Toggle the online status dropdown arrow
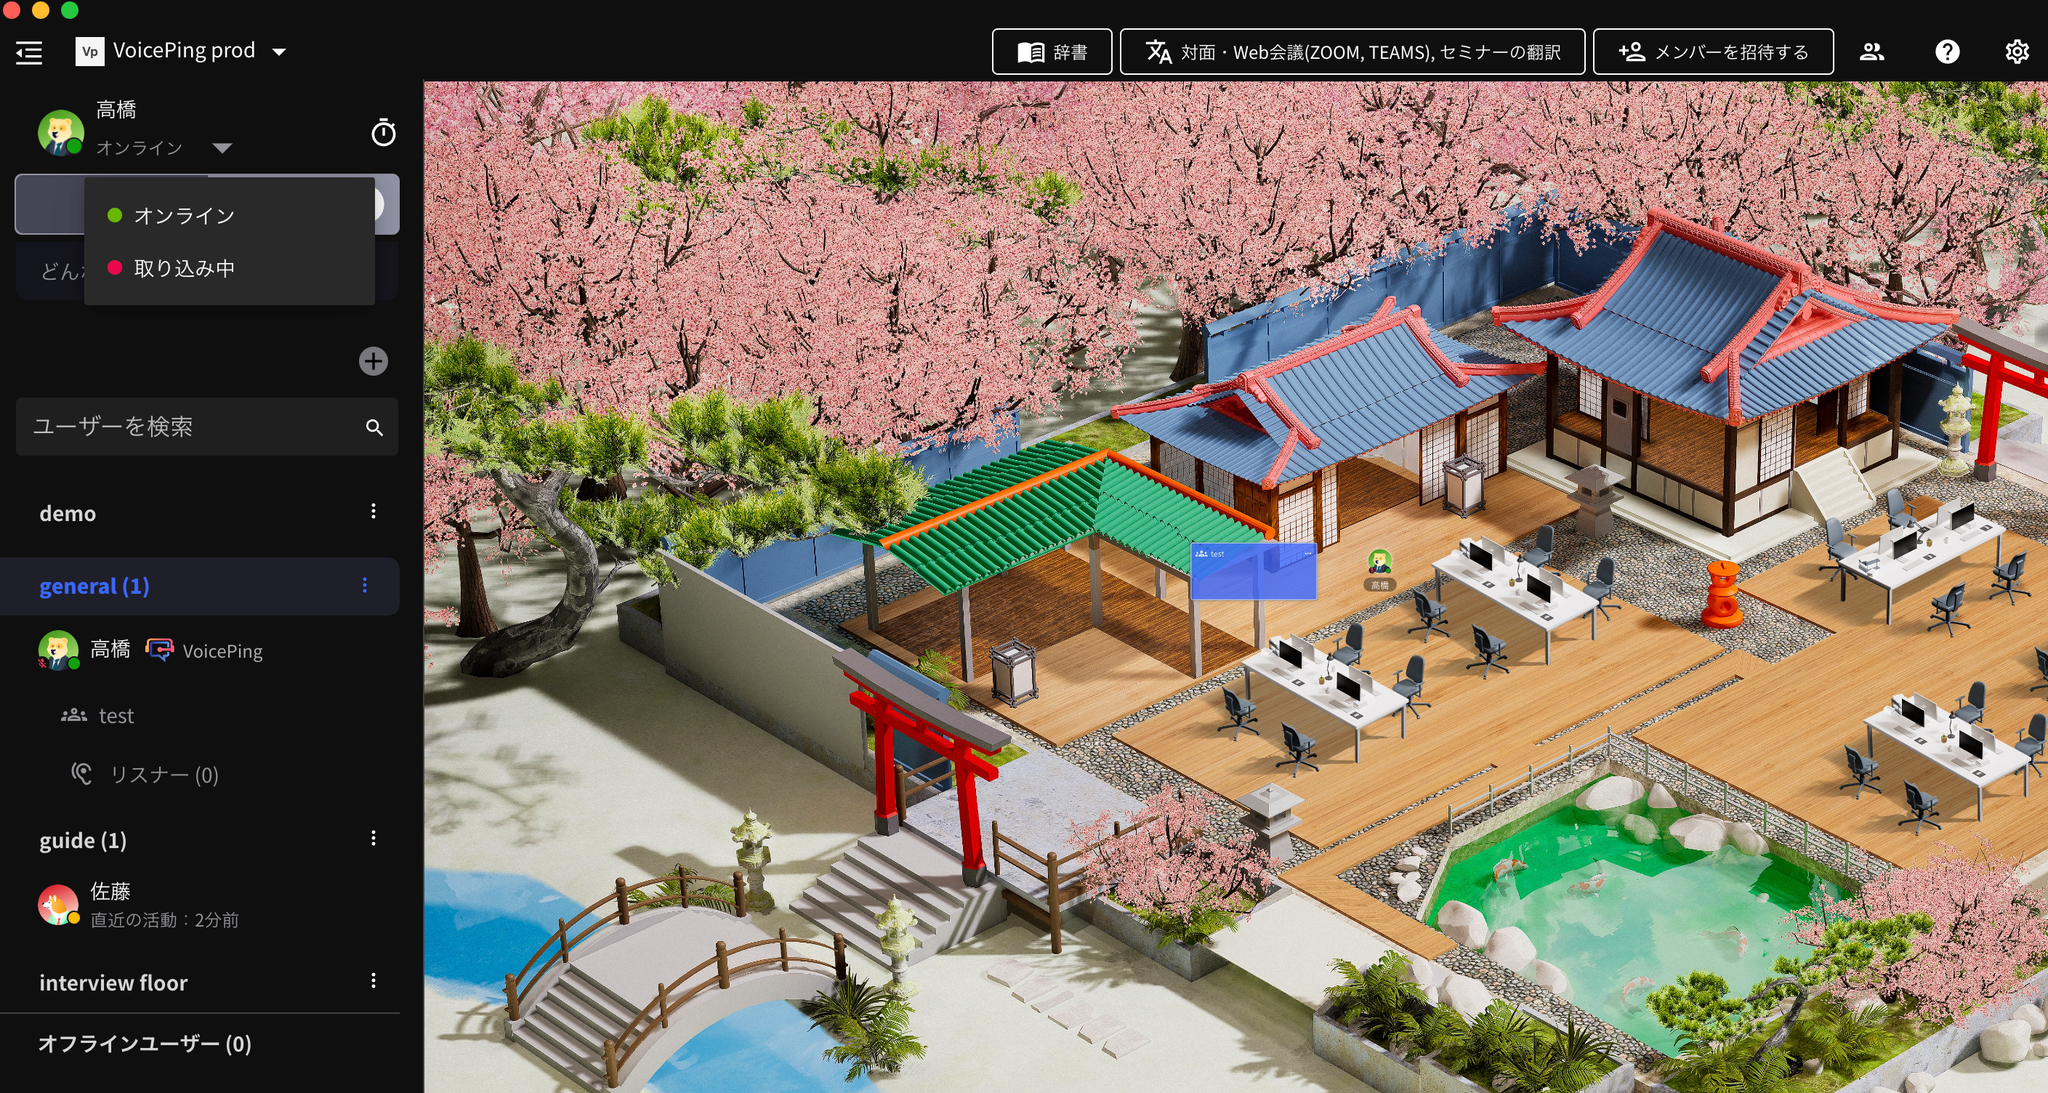 pyautogui.click(x=222, y=148)
